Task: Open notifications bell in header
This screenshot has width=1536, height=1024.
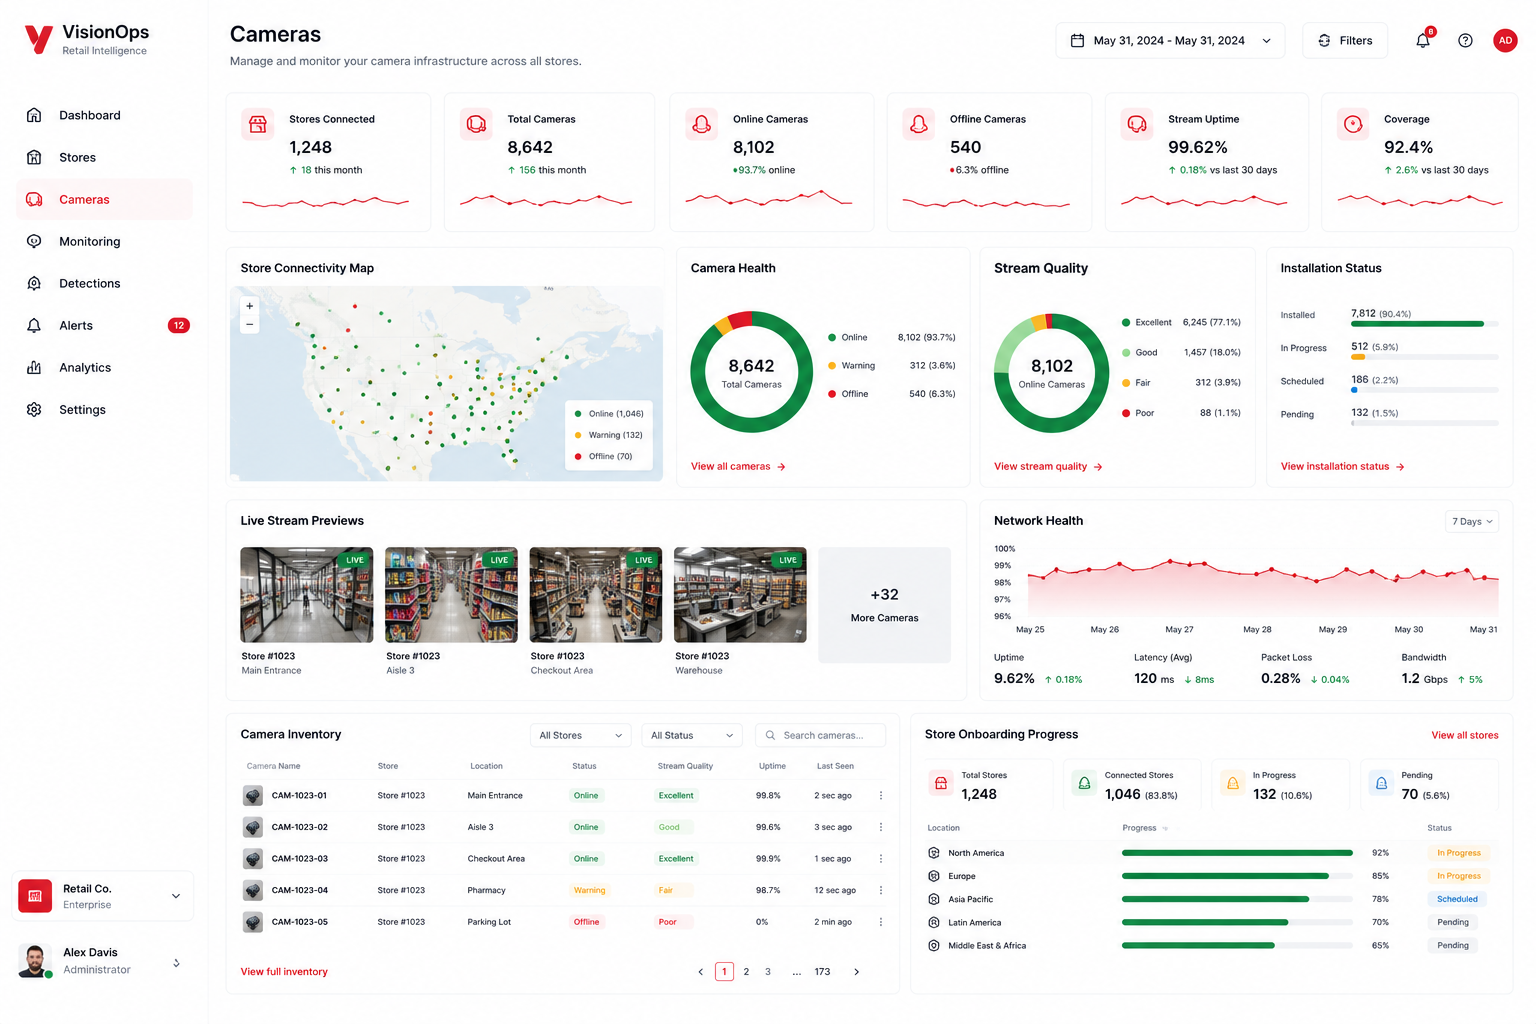Action: (1423, 41)
